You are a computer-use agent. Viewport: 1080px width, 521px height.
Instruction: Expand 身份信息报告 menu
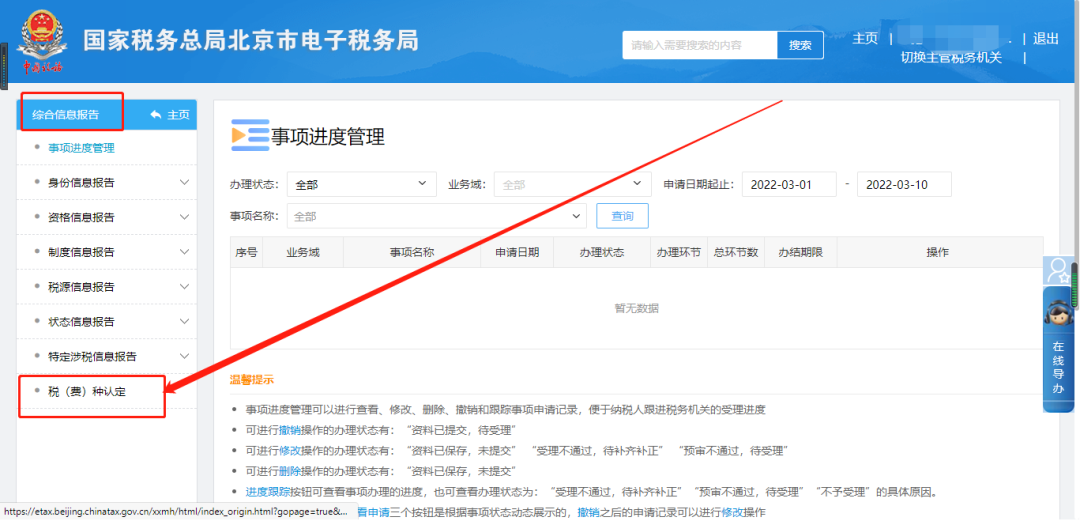pos(107,183)
